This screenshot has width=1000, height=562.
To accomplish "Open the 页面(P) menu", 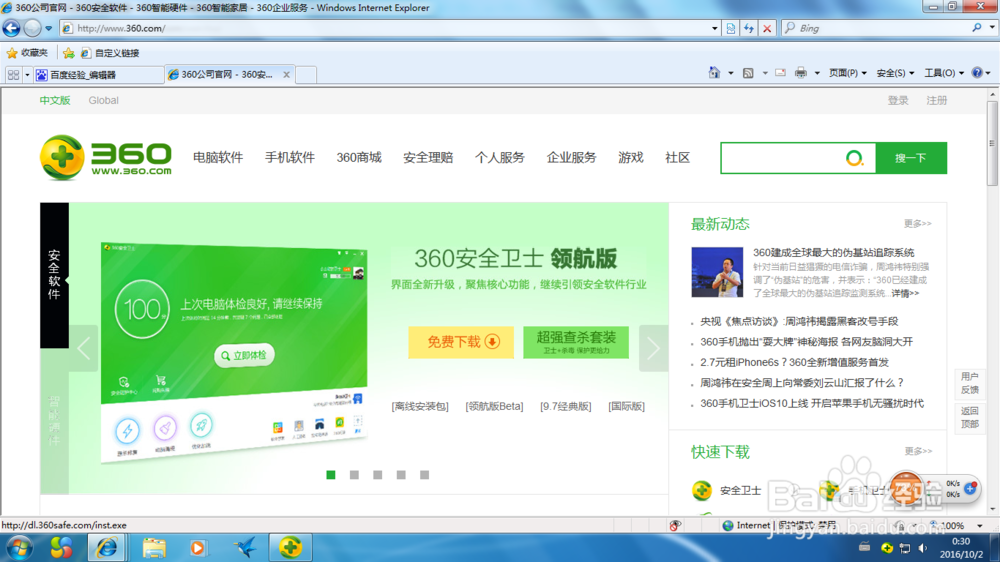I will tap(848, 73).
